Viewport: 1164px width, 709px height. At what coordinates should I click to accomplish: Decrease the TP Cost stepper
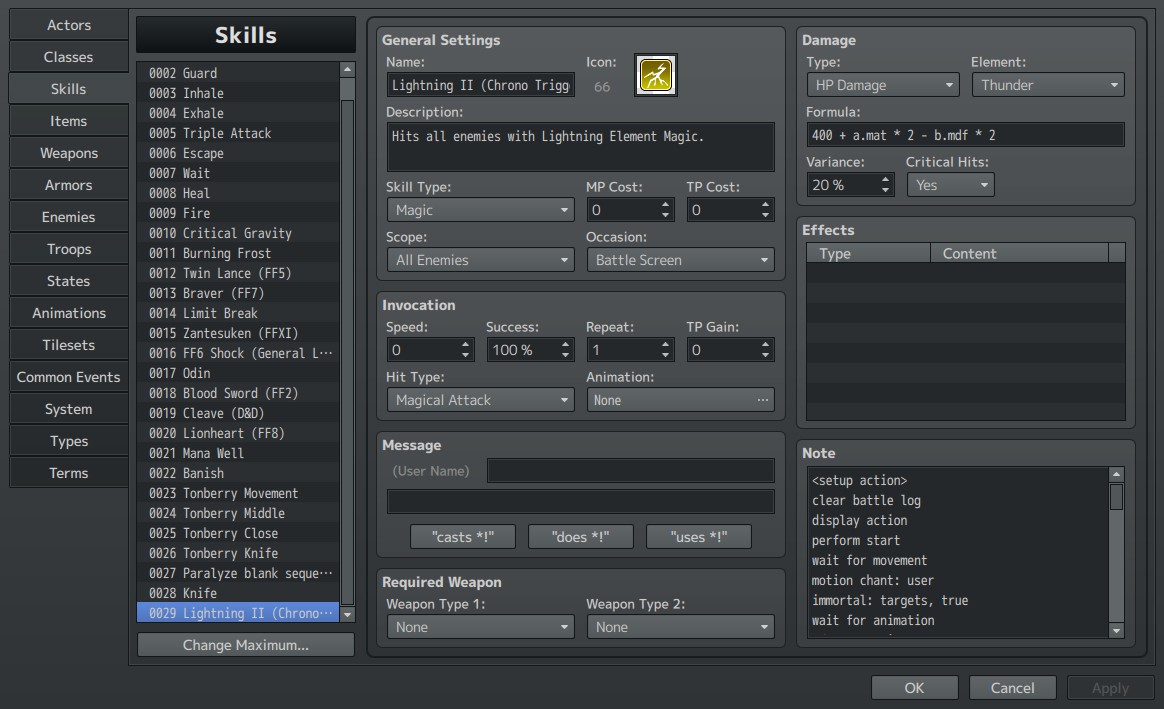pos(765,215)
